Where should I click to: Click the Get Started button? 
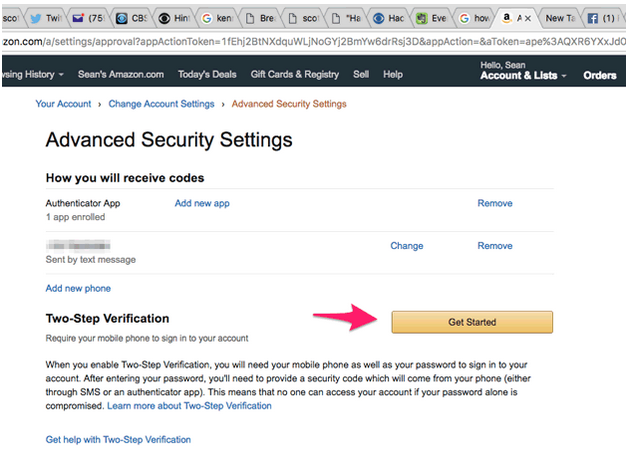coord(472,322)
